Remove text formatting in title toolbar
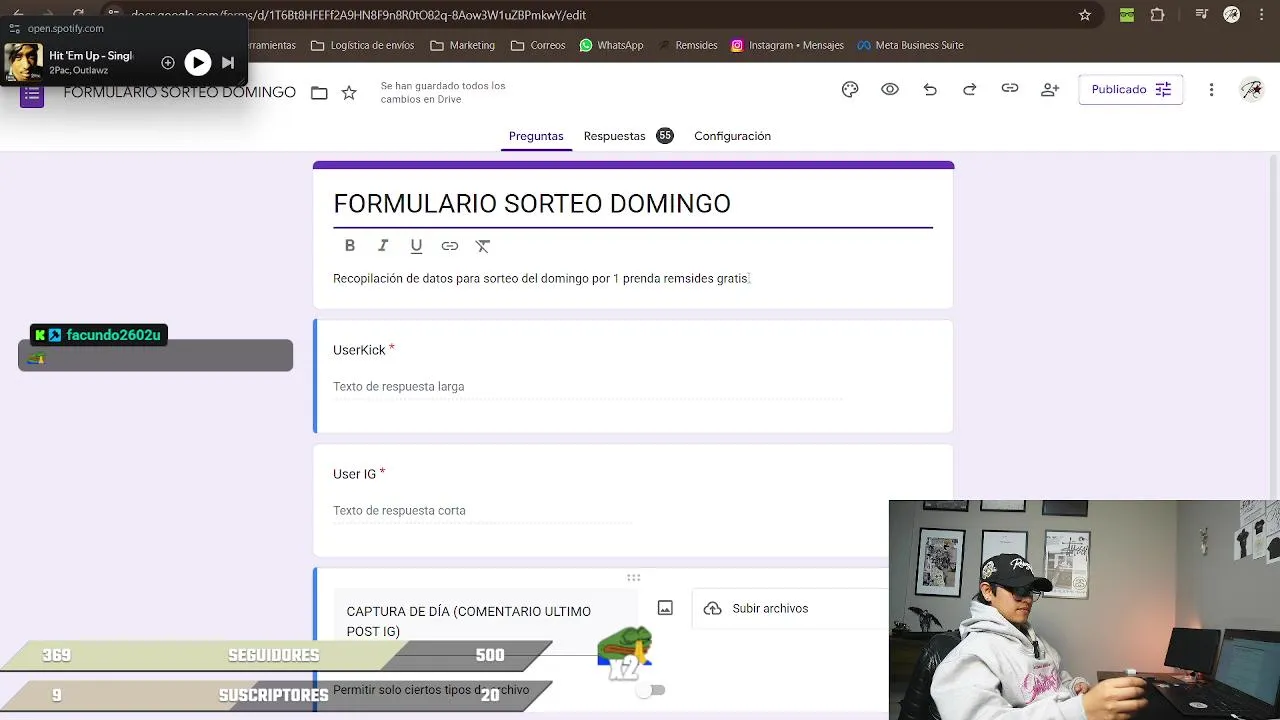Viewport: 1280px width, 720px height. pyautogui.click(x=483, y=245)
